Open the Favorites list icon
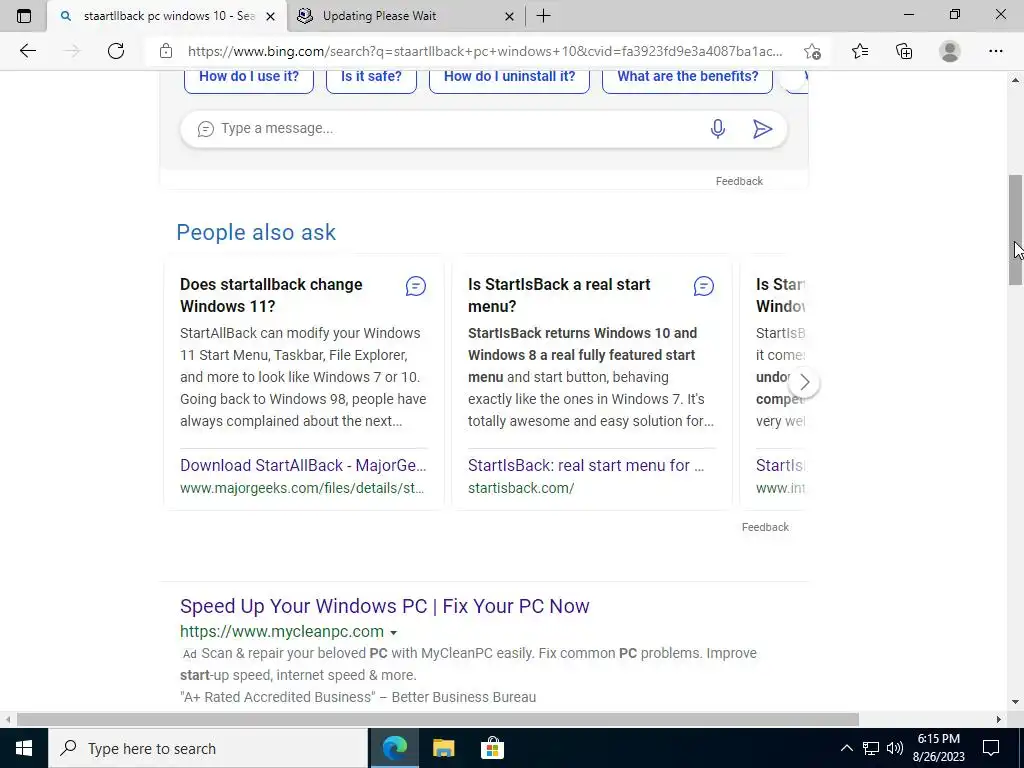 (860, 51)
